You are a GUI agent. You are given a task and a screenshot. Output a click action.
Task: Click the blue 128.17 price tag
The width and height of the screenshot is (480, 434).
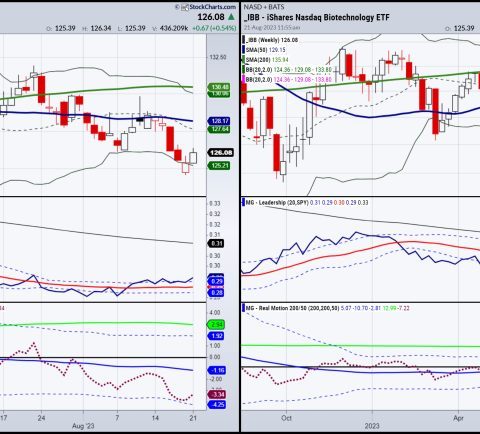pyautogui.click(x=219, y=121)
